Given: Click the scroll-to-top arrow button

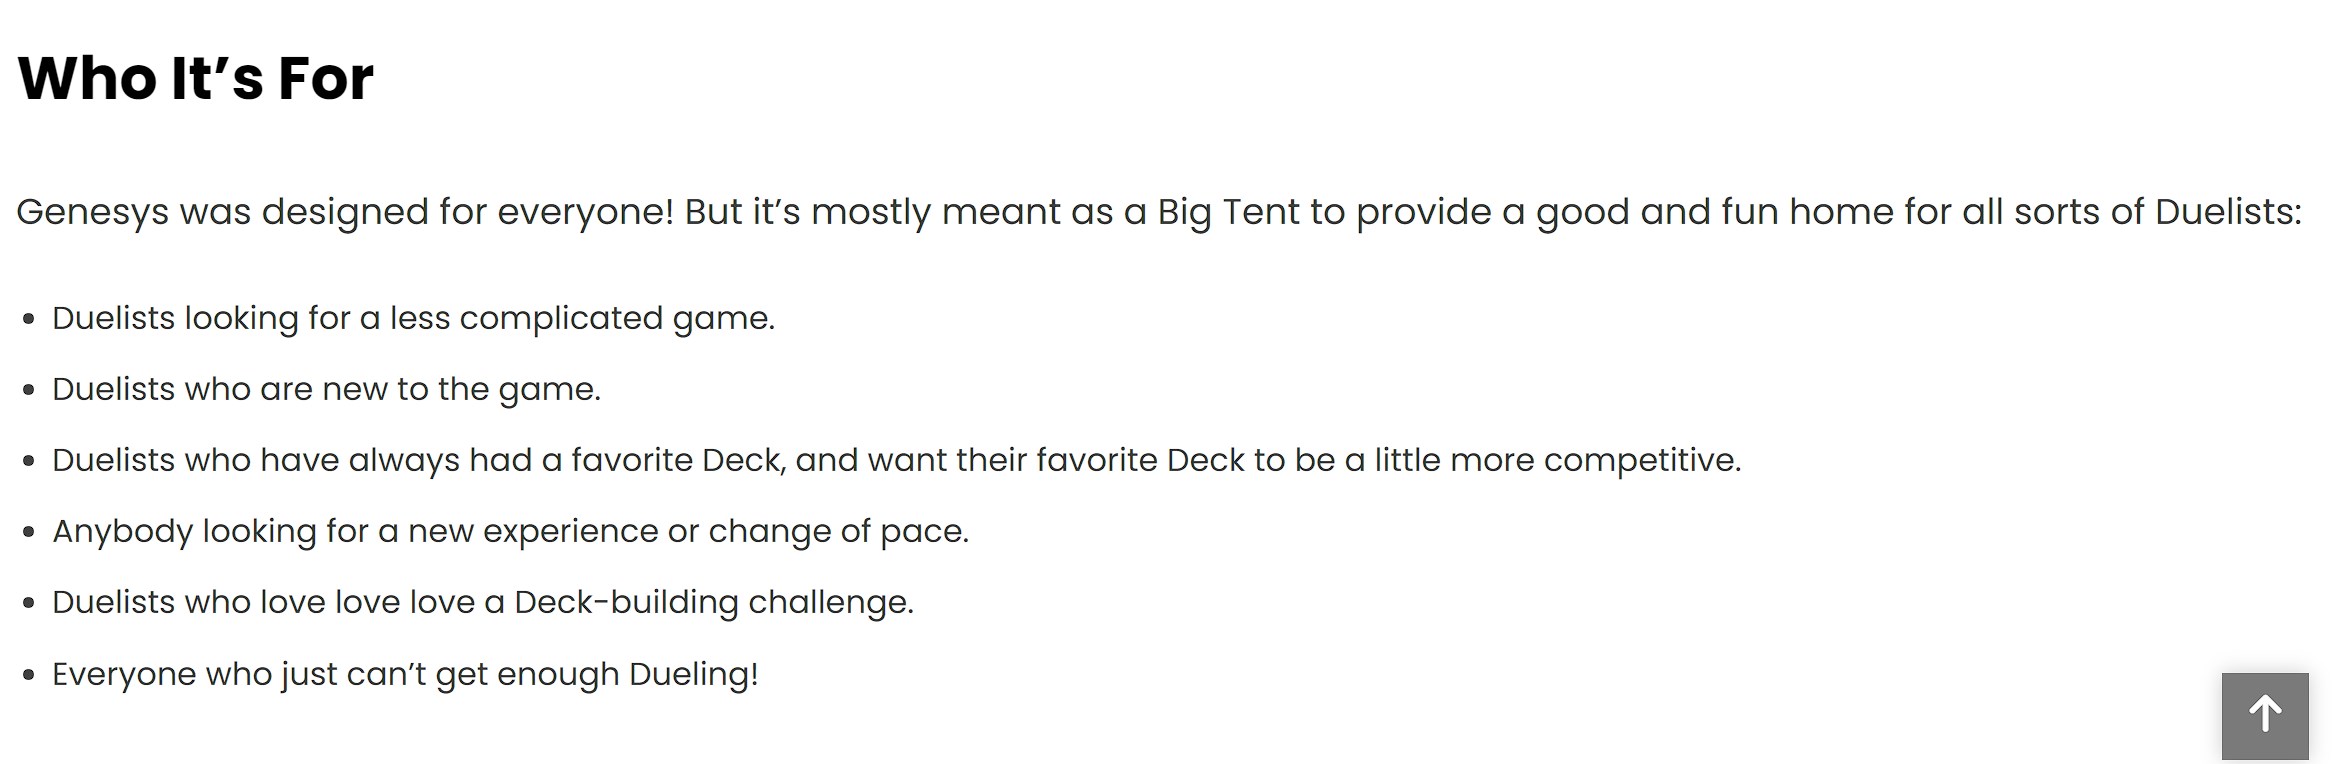Looking at the screenshot, I should coord(2265,716).
